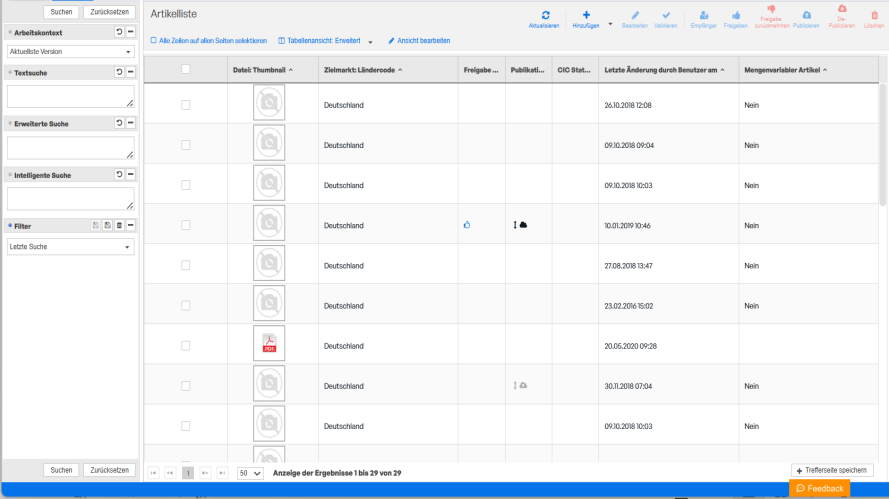Sort by Mengenvariabler Artikel column
The height and width of the screenshot is (499, 889).
[785, 70]
